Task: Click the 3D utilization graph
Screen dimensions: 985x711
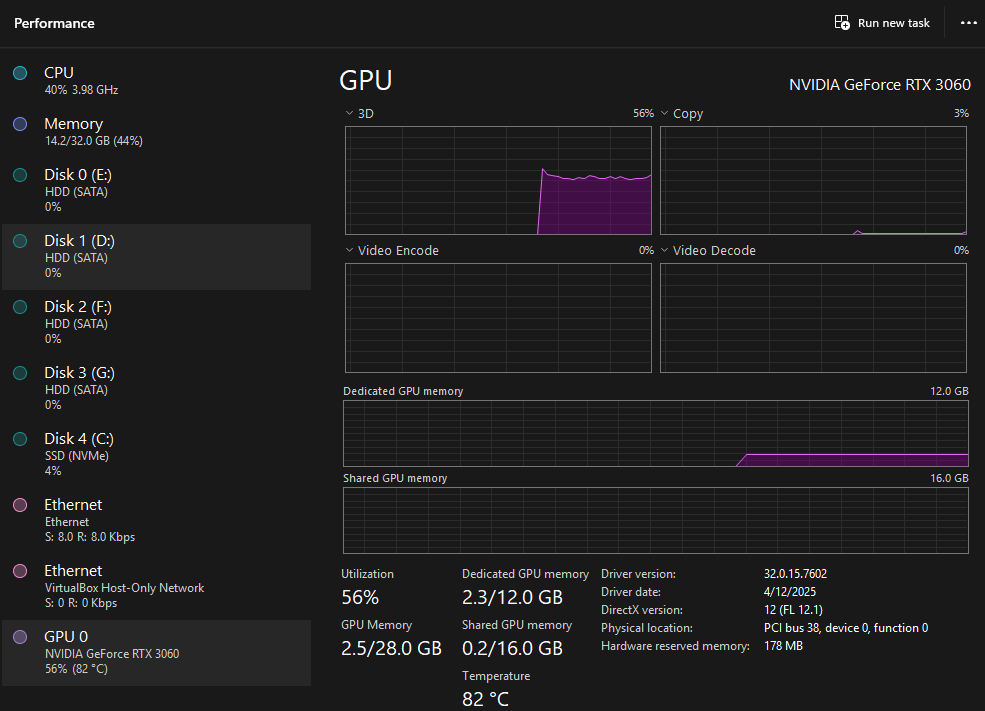Action: (498, 180)
